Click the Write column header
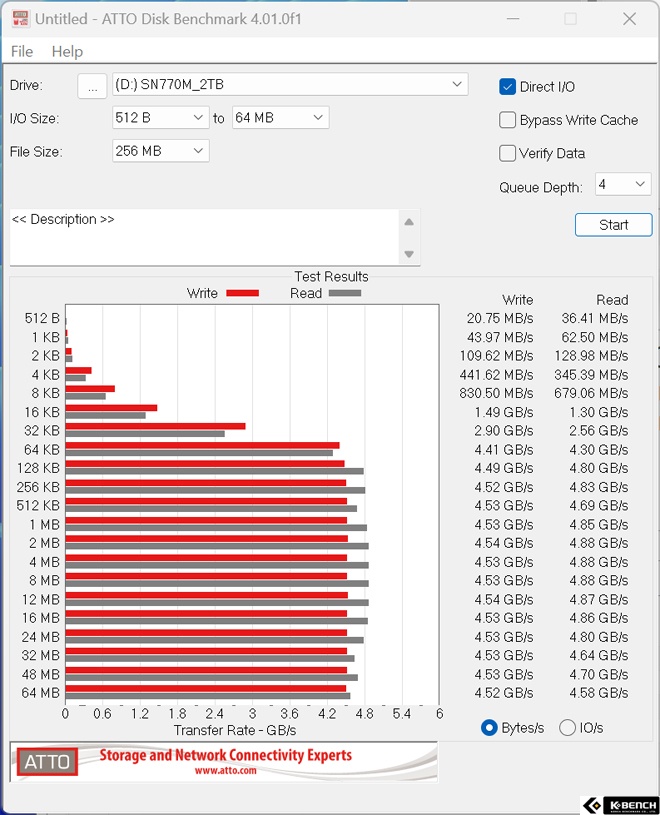 point(518,300)
